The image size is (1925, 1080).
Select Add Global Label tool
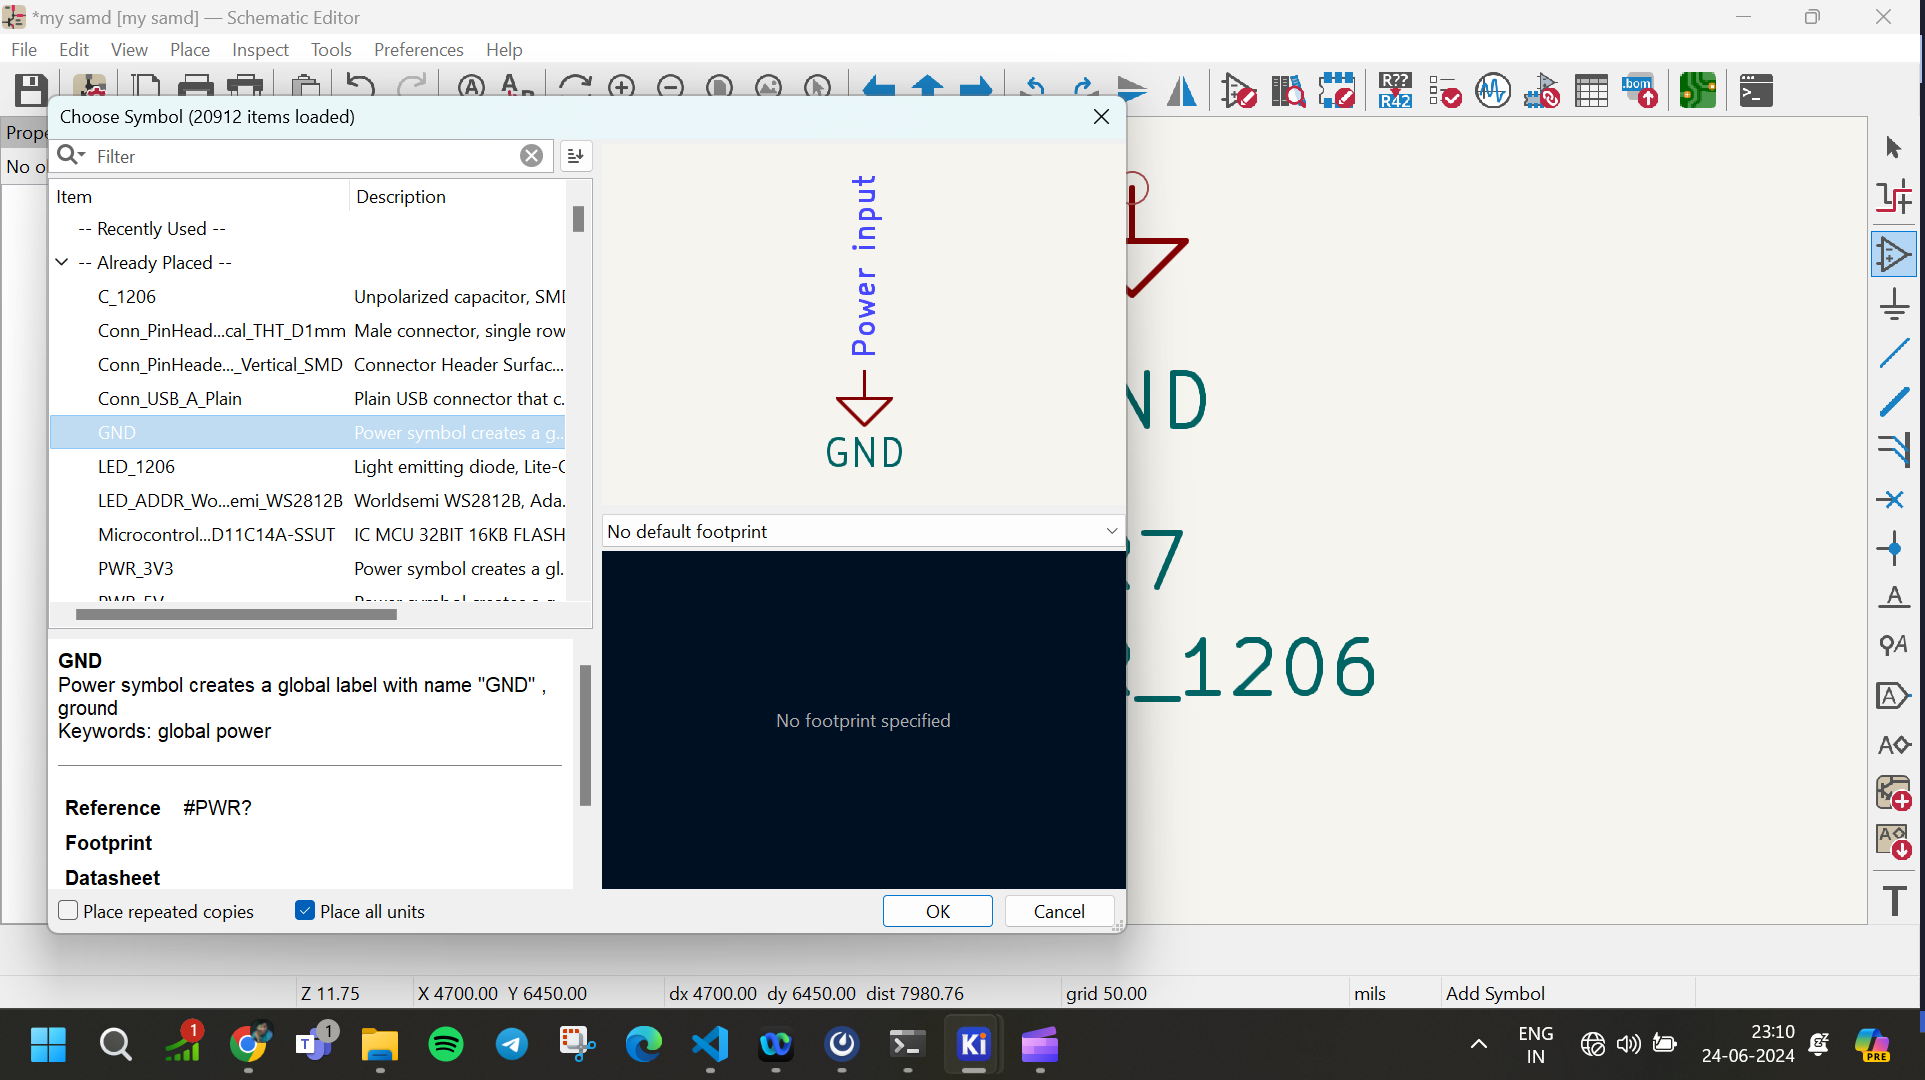[x=1894, y=695]
